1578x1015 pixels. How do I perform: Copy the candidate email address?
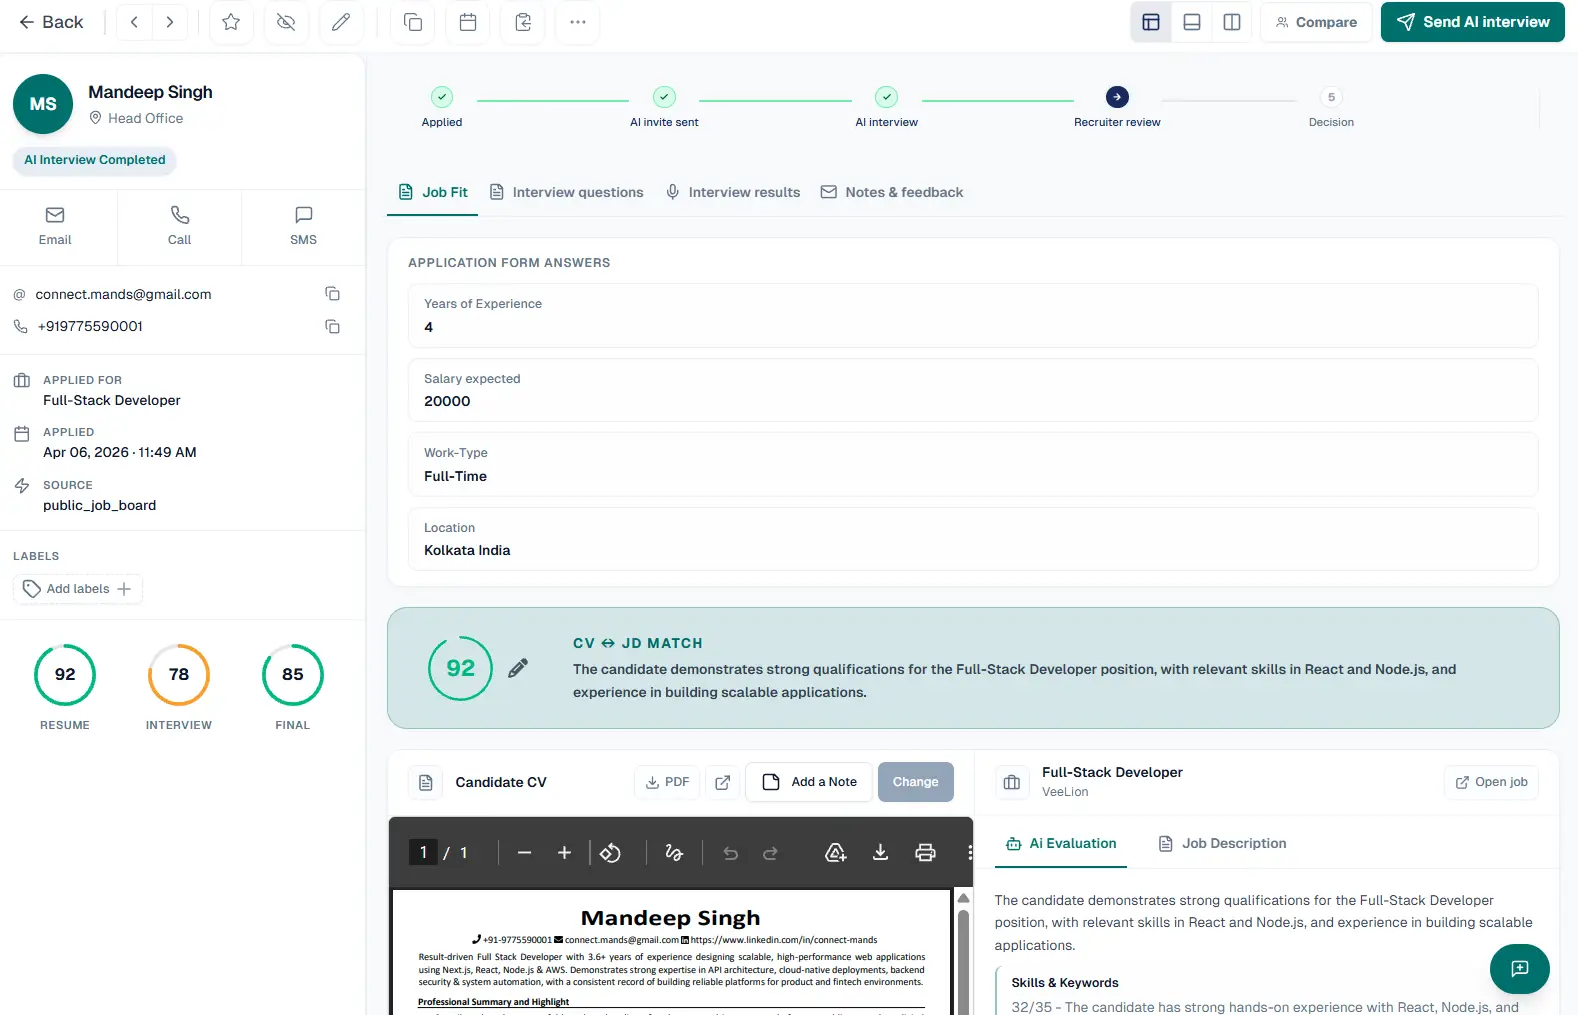(x=332, y=294)
